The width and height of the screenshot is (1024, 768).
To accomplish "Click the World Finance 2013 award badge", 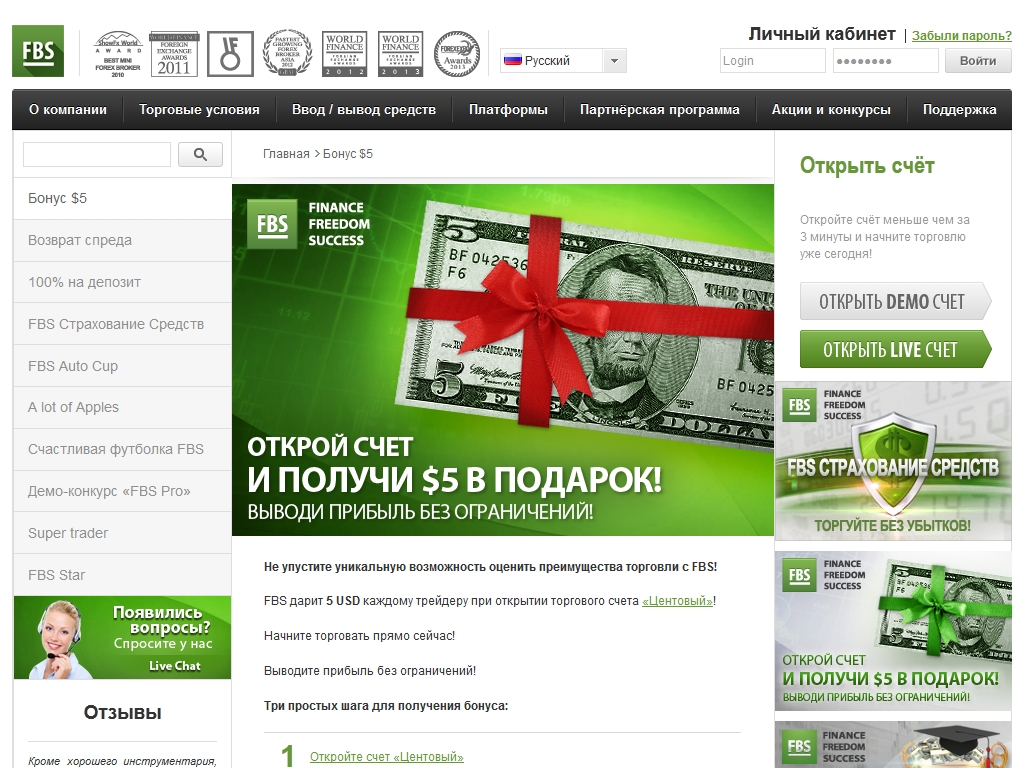I will [x=400, y=54].
